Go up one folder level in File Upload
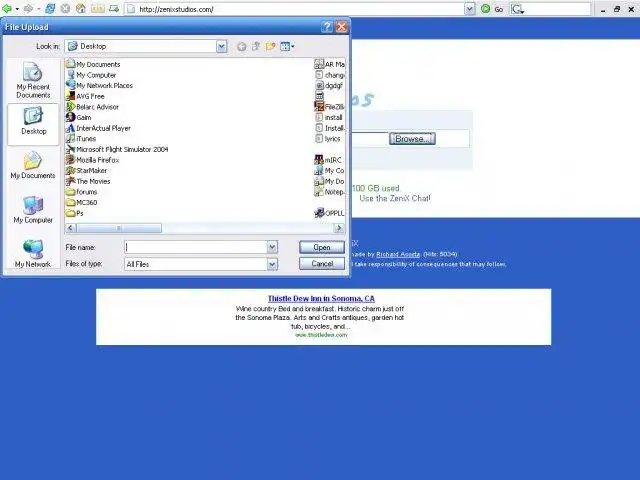 coord(256,47)
